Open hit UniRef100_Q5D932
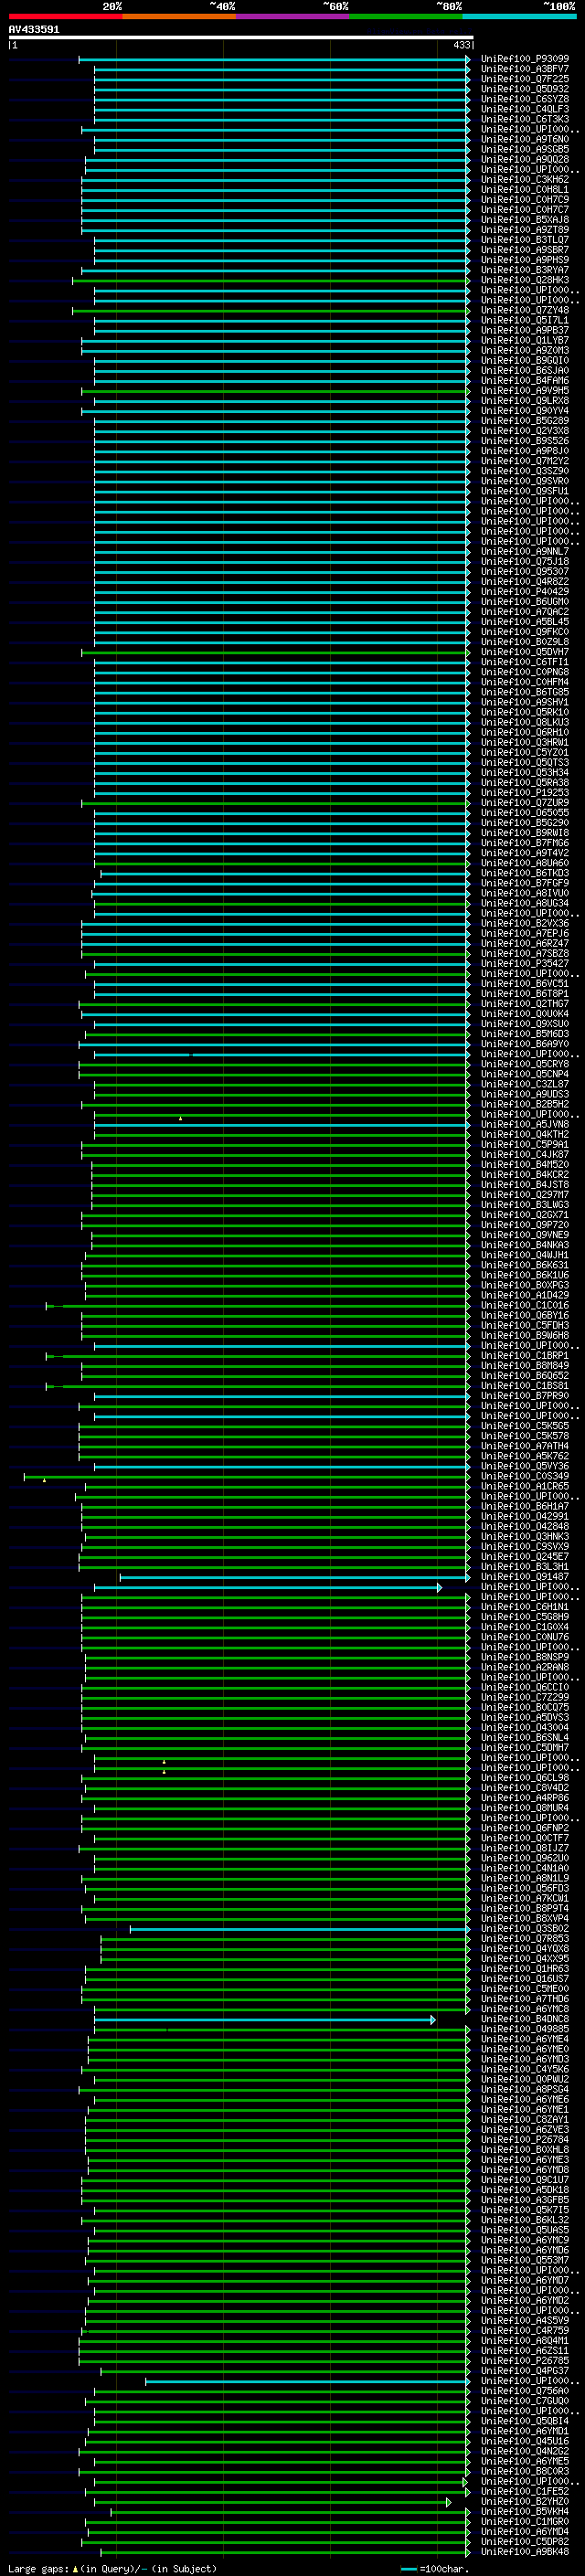The height and width of the screenshot is (2576, 585). click(x=525, y=89)
